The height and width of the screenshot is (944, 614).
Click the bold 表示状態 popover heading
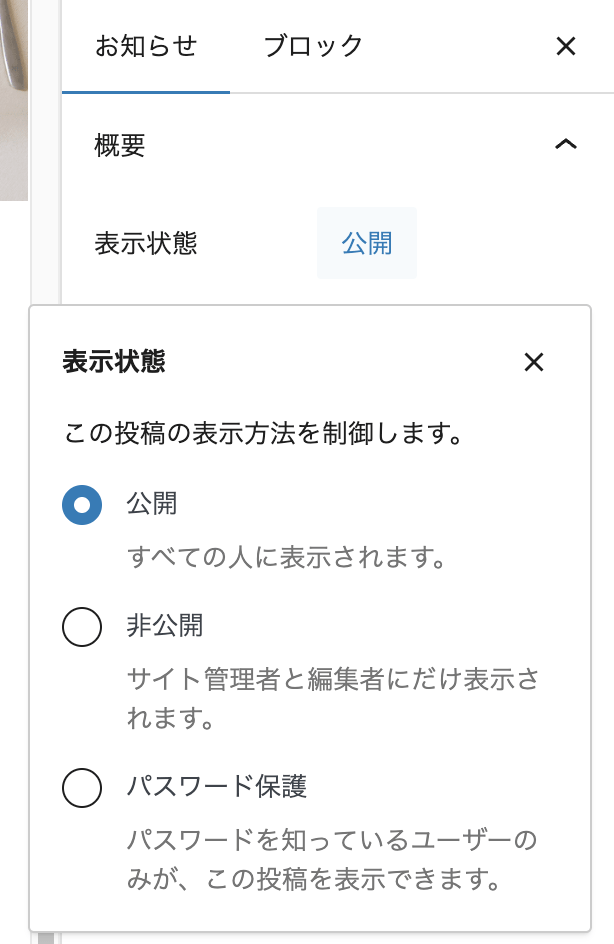point(114,362)
